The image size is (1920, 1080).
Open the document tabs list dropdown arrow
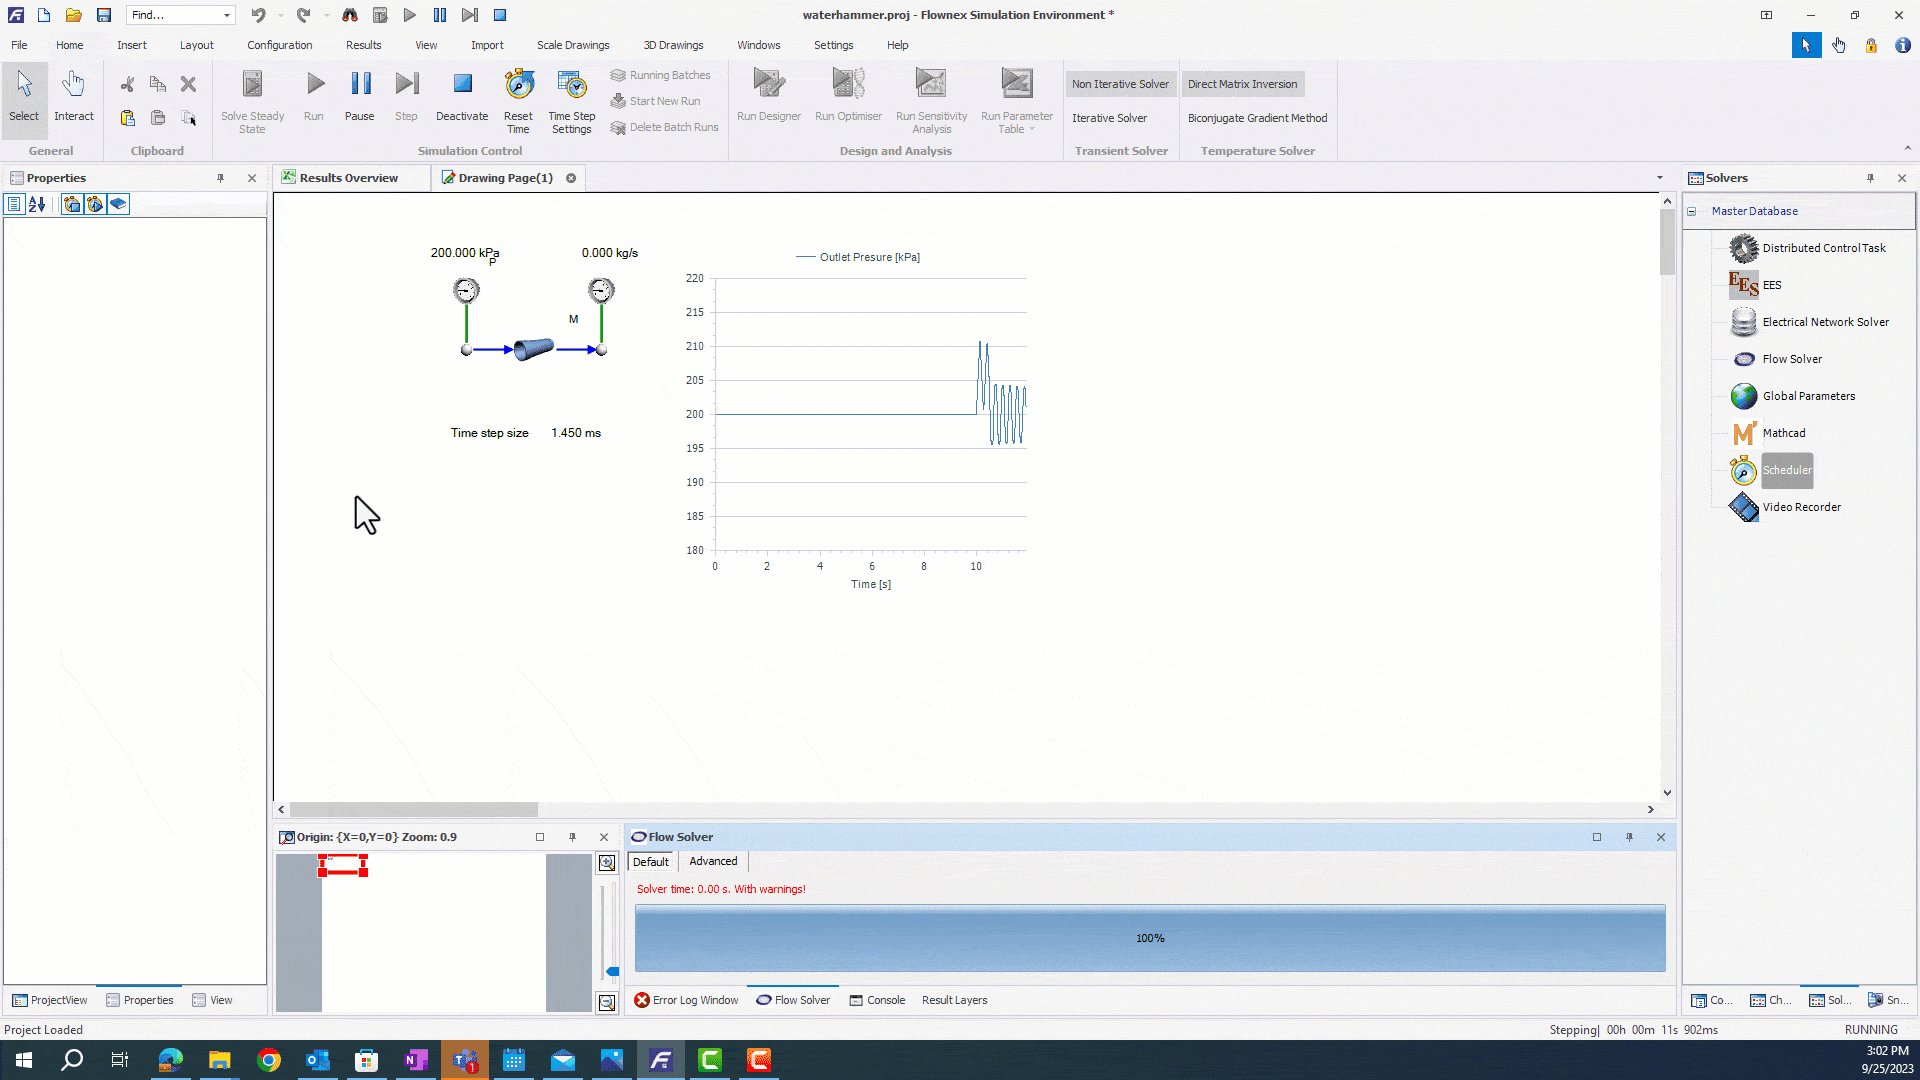[1660, 178]
